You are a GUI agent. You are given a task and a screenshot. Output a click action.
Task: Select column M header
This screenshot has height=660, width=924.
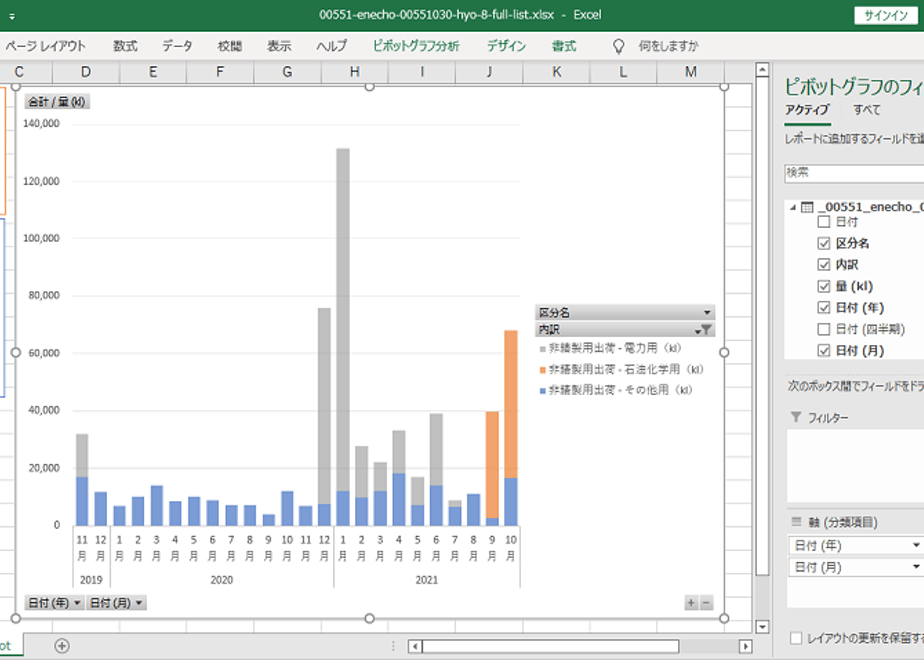(x=691, y=72)
